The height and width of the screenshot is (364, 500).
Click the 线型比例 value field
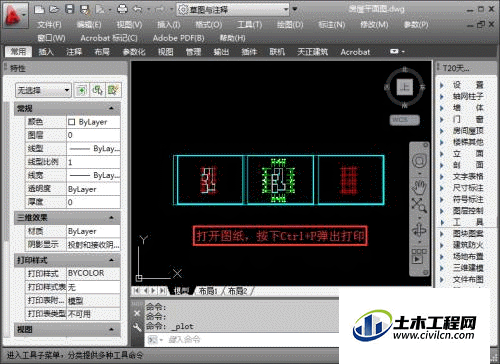point(93,162)
